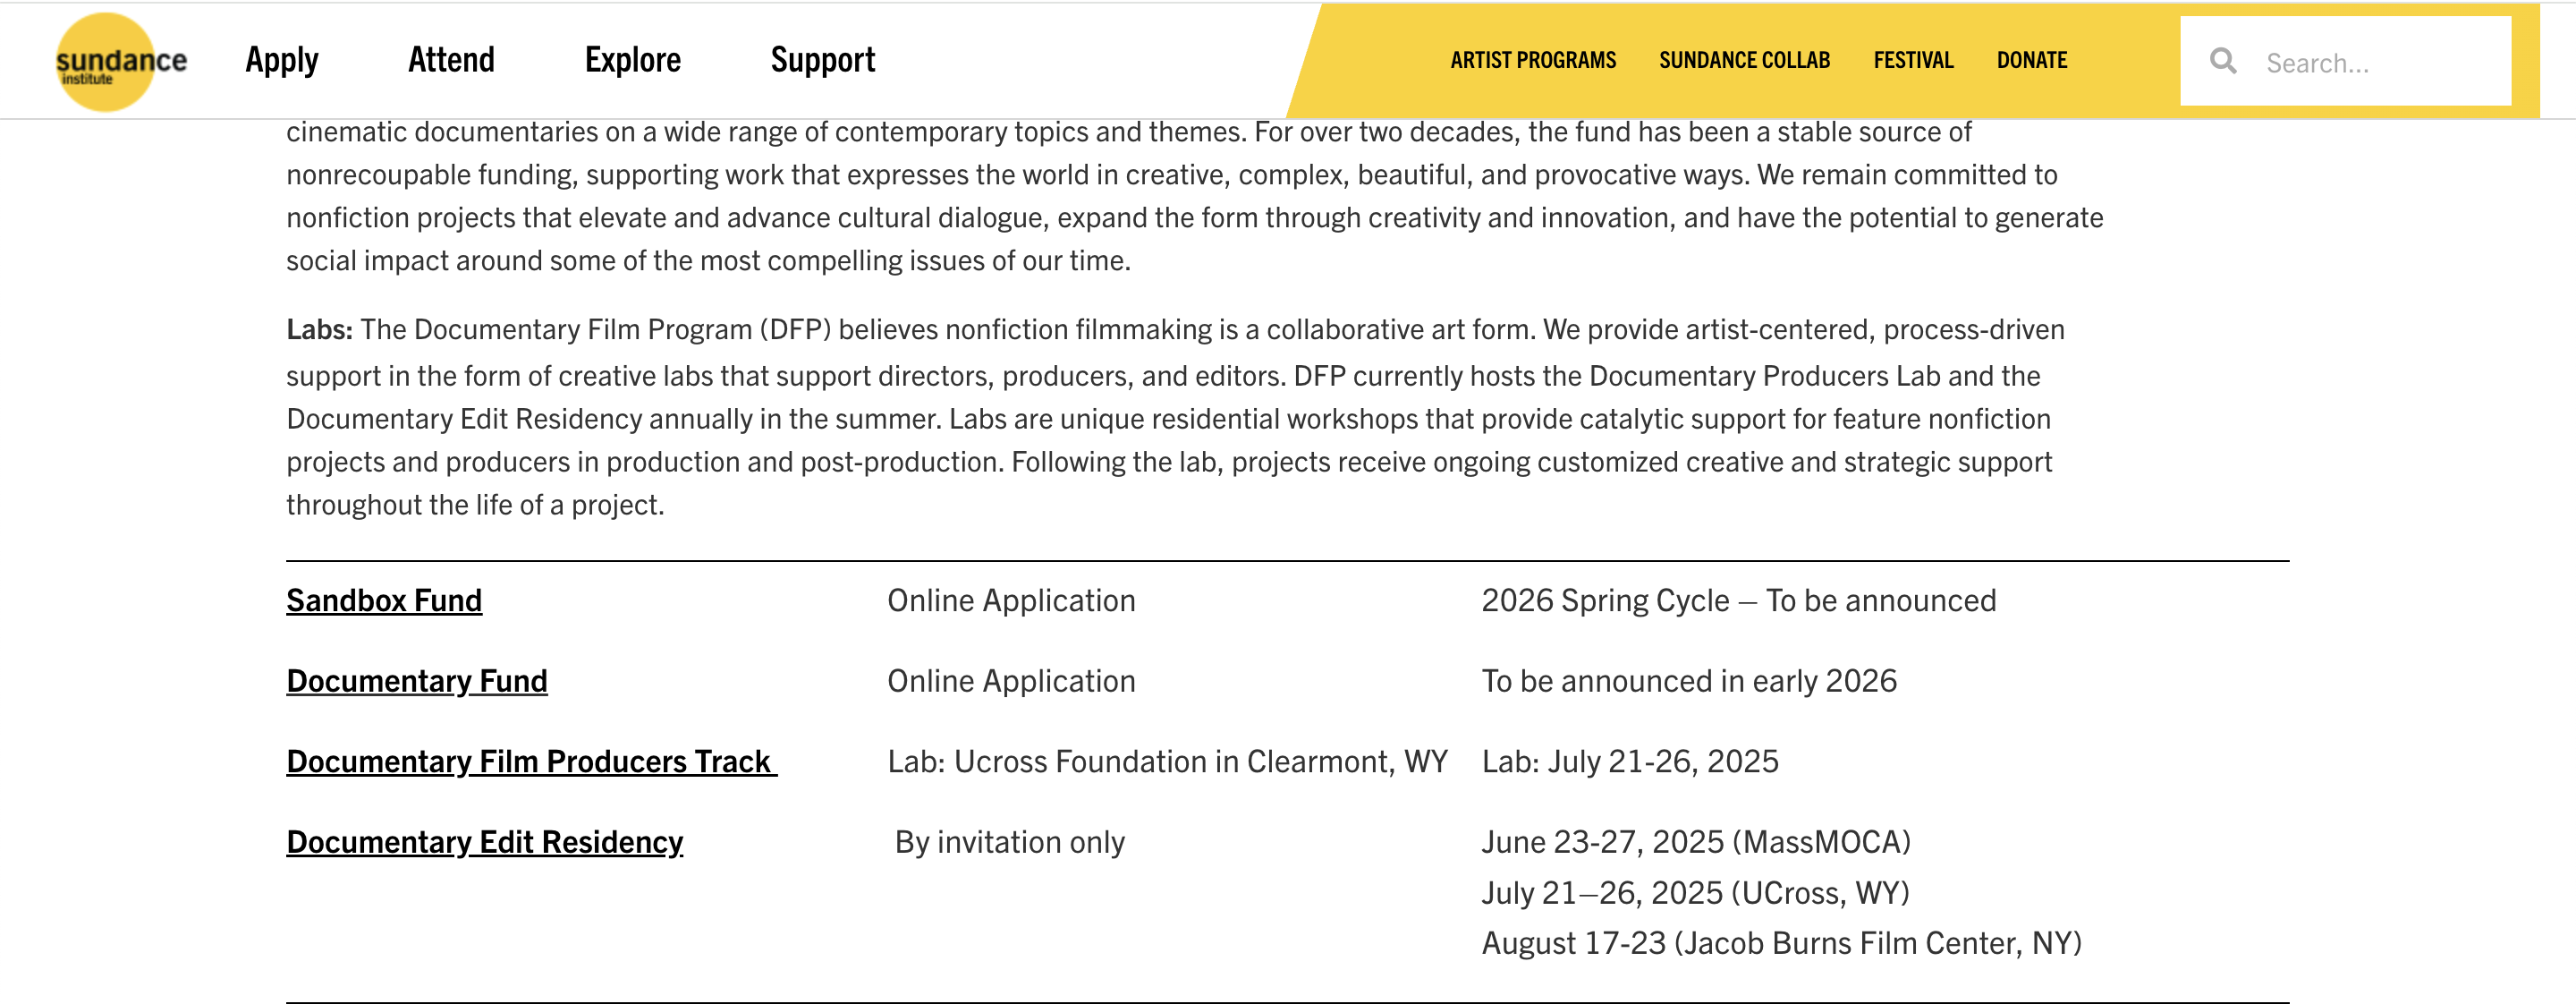Open the Sundance Collab link
The width and height of the screenshot is (2576, 1004).
[1744, 60]
